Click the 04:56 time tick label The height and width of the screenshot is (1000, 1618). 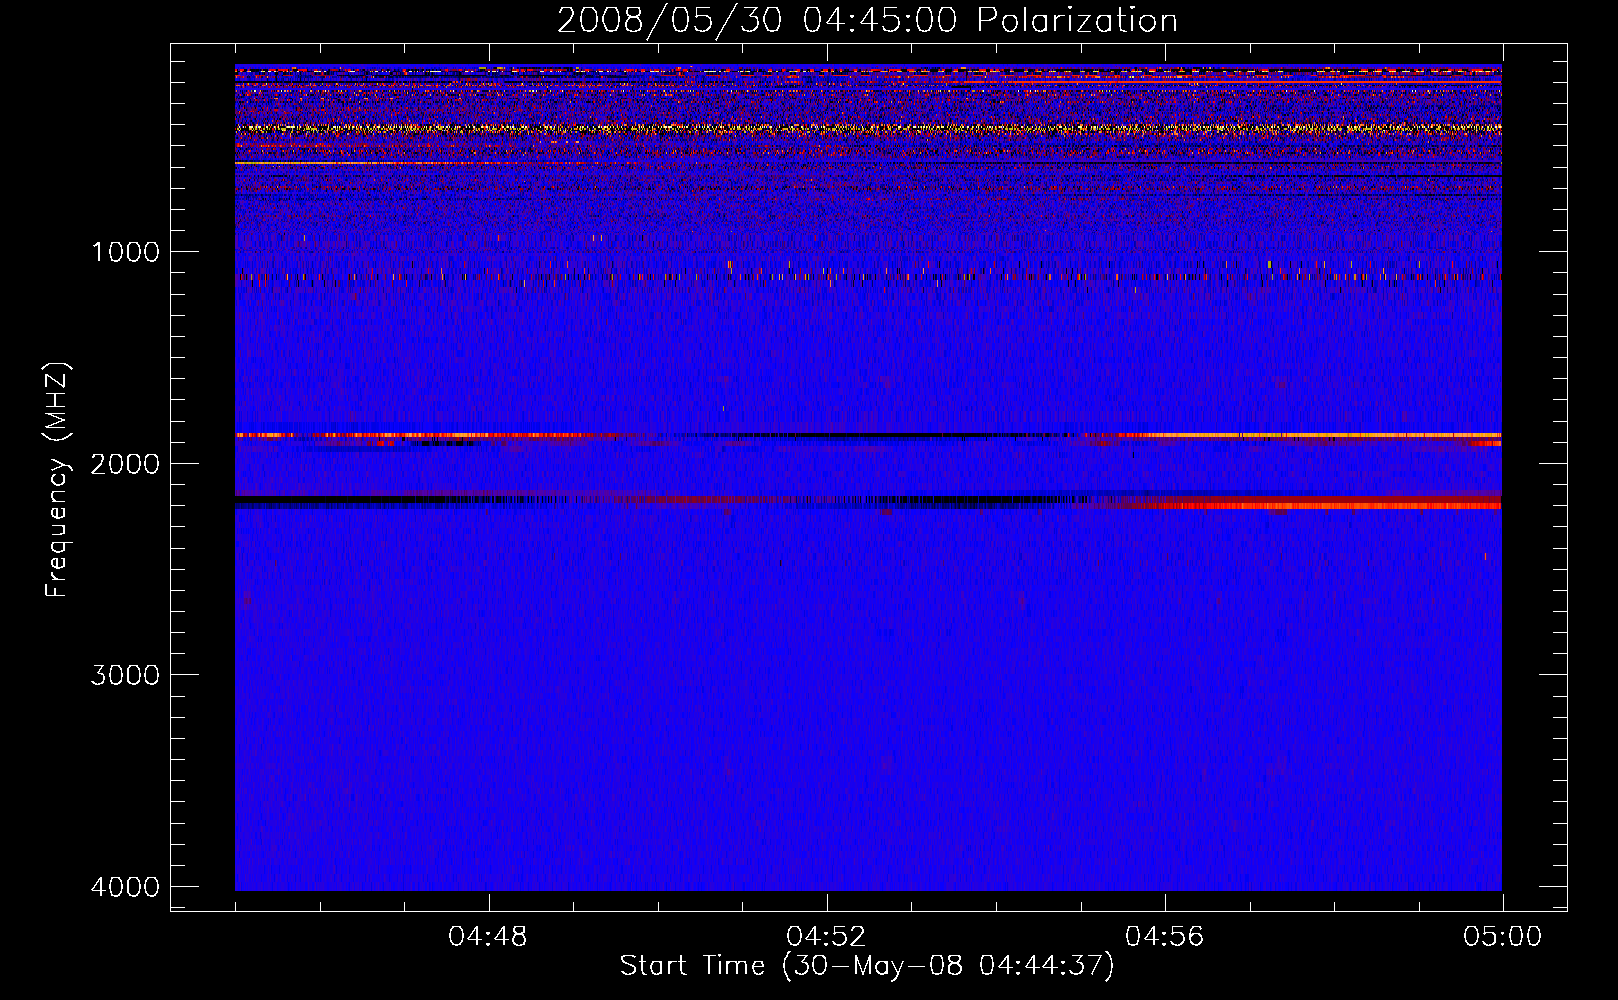click(1165, 937)
